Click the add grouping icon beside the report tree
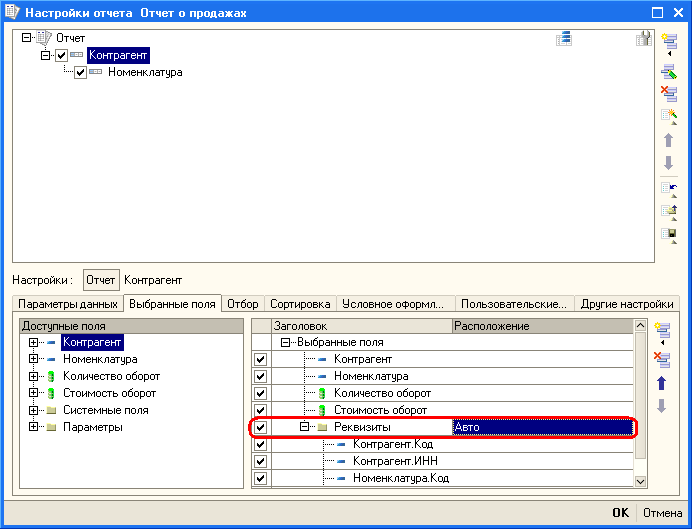 click(668, 42)
